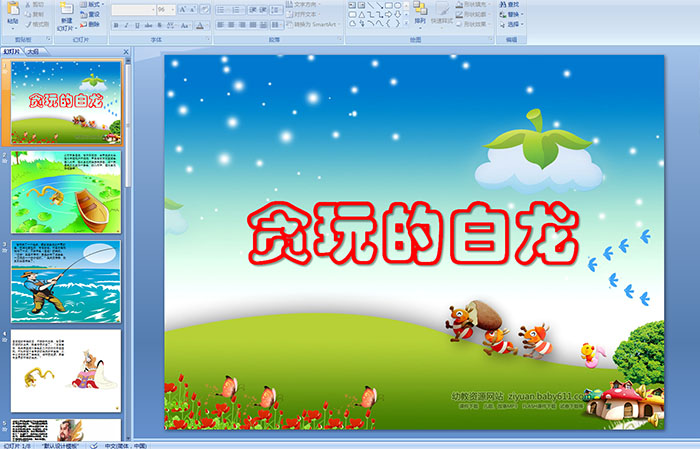Screen dimensions: 700x449
Task: Click the Delete slide (删除) icon
Action: 89,26
